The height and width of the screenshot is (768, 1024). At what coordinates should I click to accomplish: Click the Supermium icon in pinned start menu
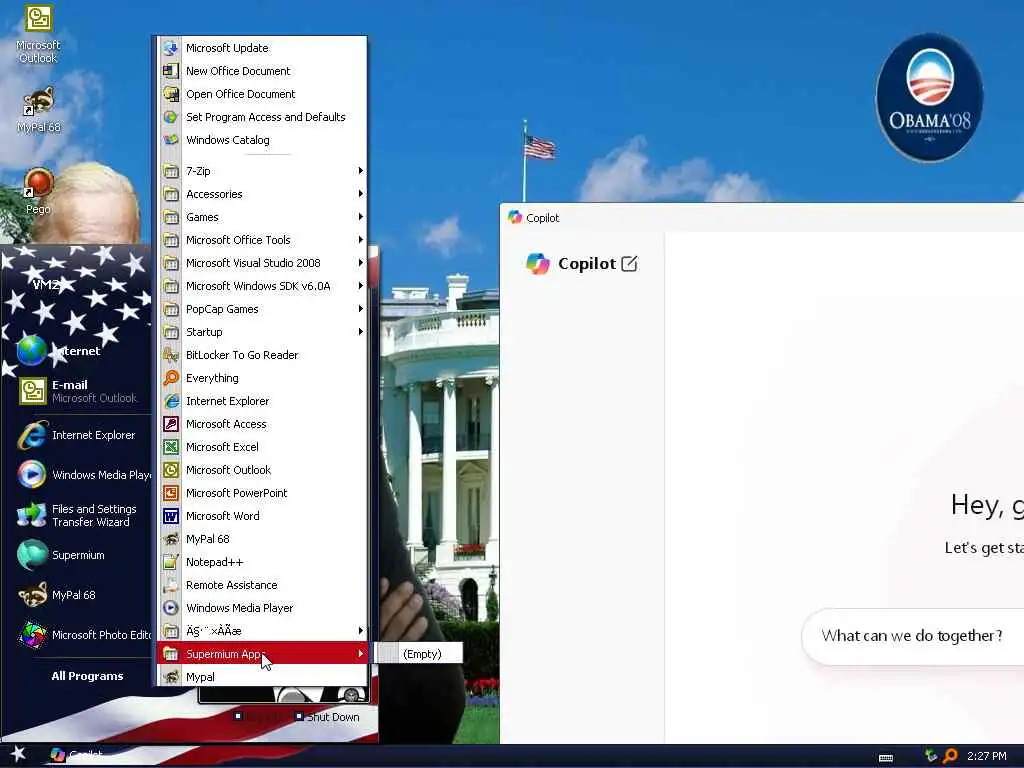point(32,555)
